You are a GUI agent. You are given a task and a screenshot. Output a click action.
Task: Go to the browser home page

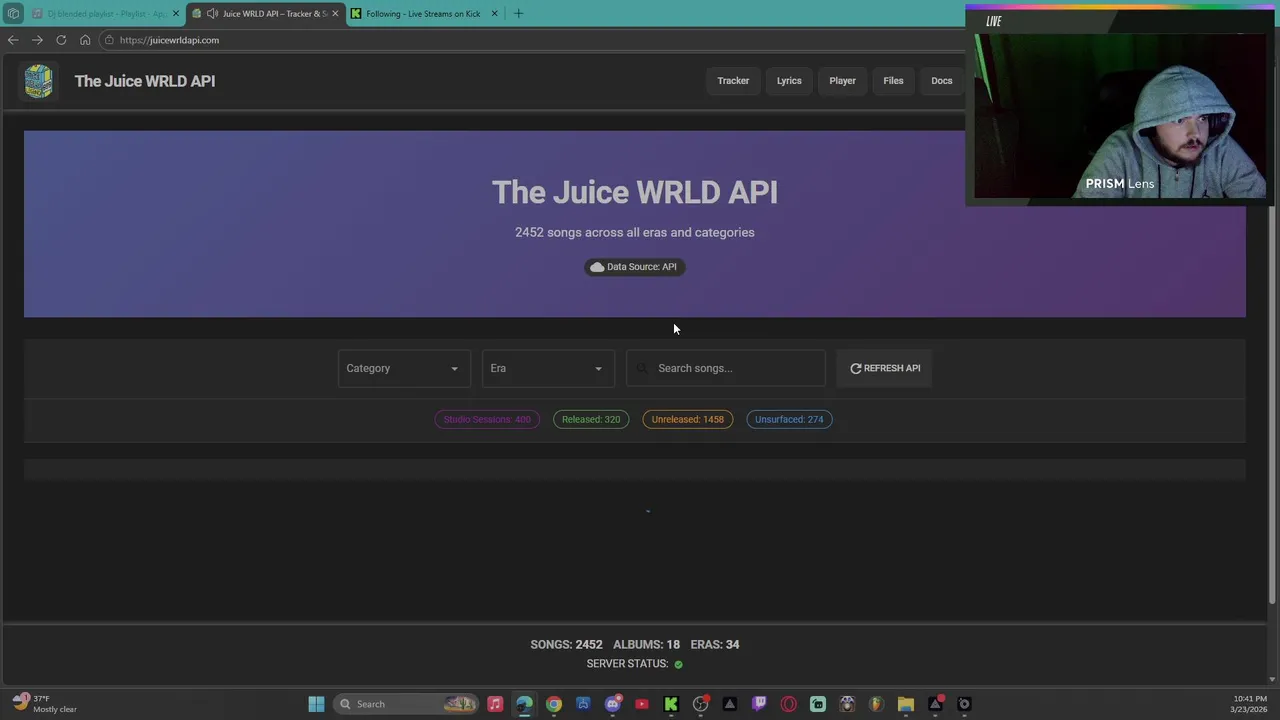click(x=85, y=40)
